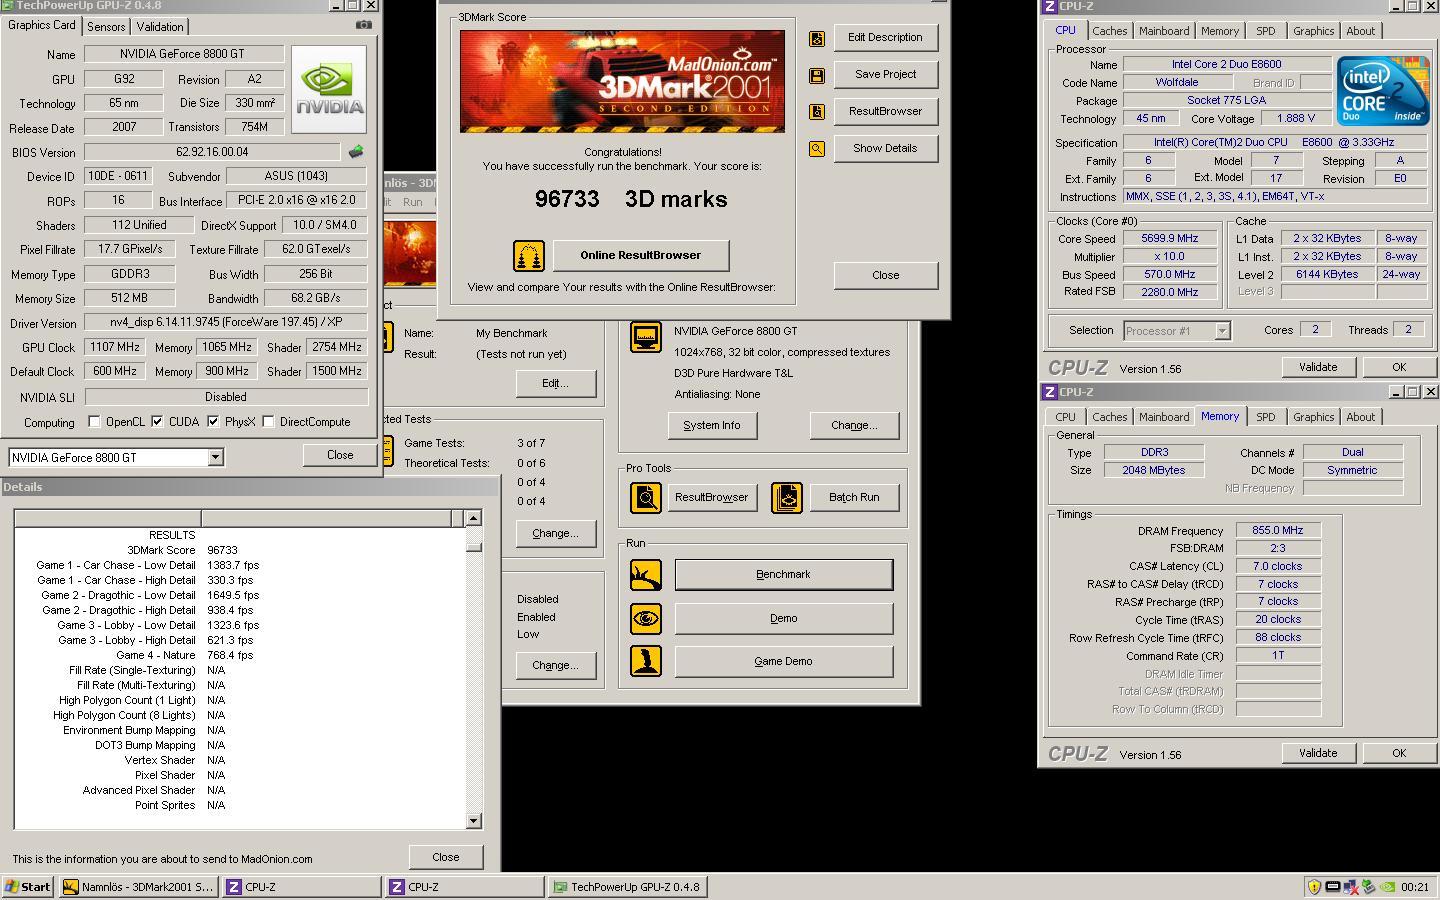Click the Batch Run button

coord(854,498)
